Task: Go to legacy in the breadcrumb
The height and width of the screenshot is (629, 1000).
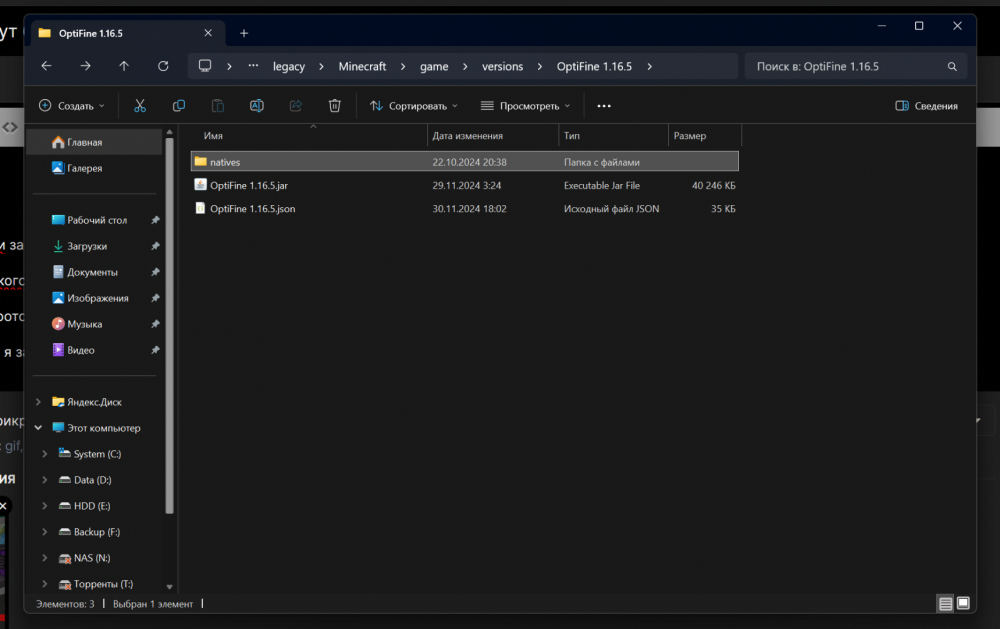Action: coord(289,66)
